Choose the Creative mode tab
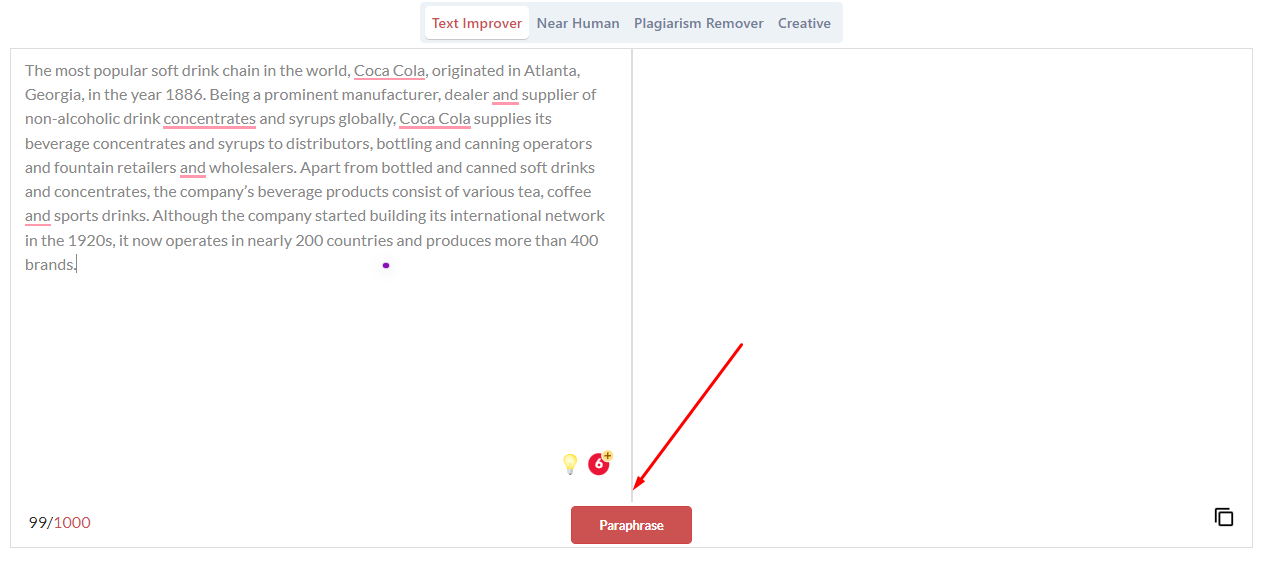Screen dimensions: 1269x579 804,23
